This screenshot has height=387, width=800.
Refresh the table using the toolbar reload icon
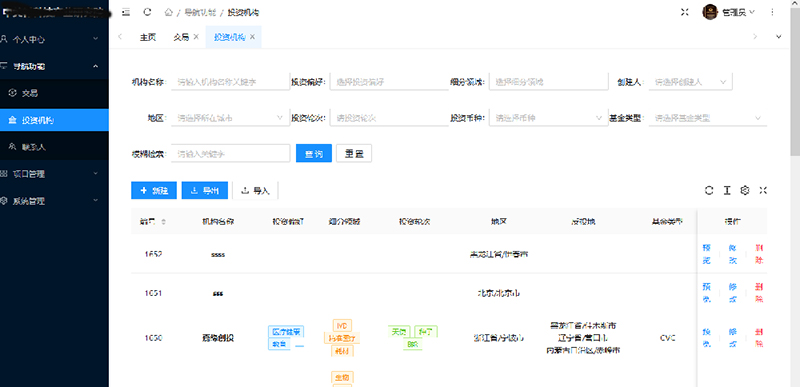click(709, 190)
